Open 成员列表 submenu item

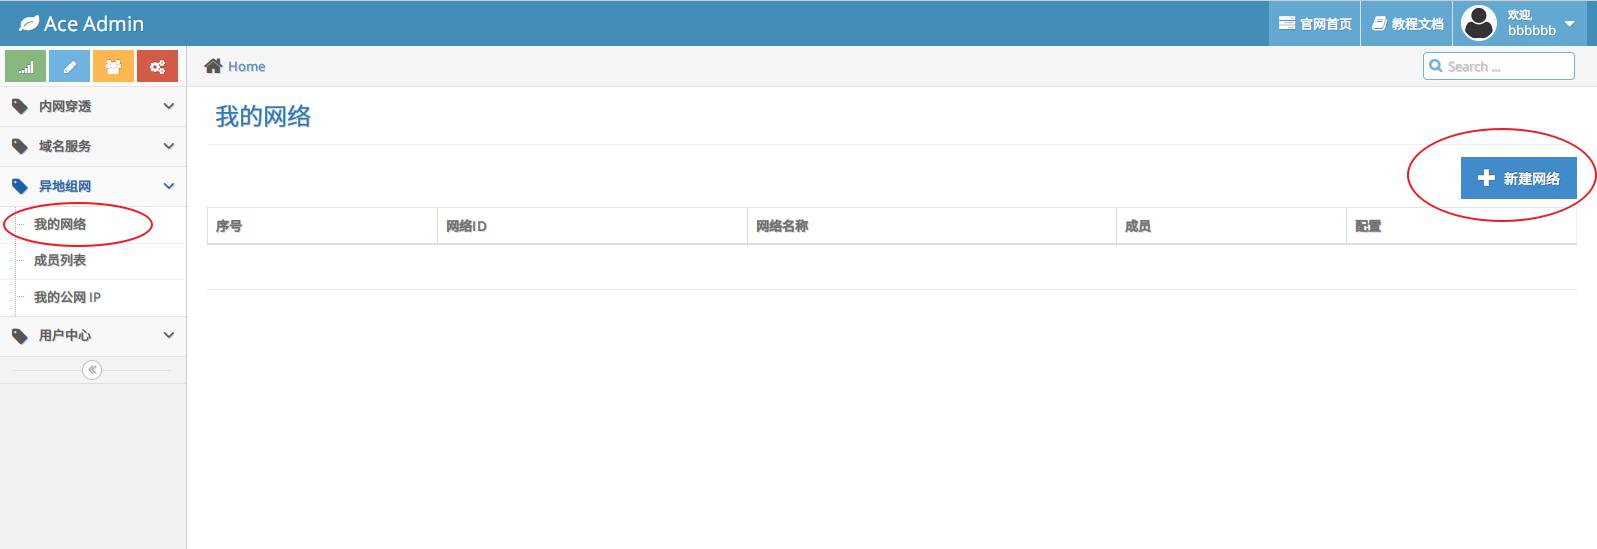click(x=60, y=260)
